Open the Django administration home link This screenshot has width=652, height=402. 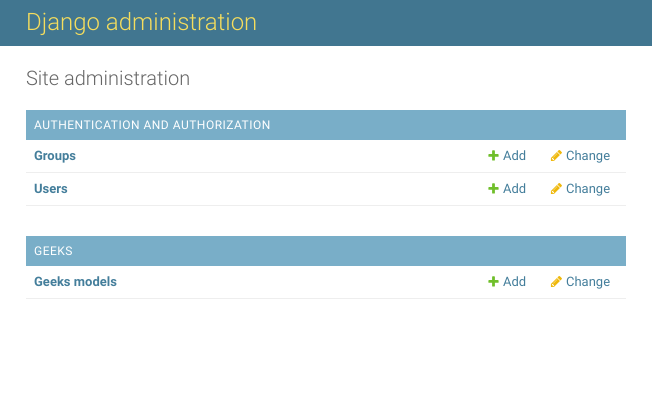point(141,22)
